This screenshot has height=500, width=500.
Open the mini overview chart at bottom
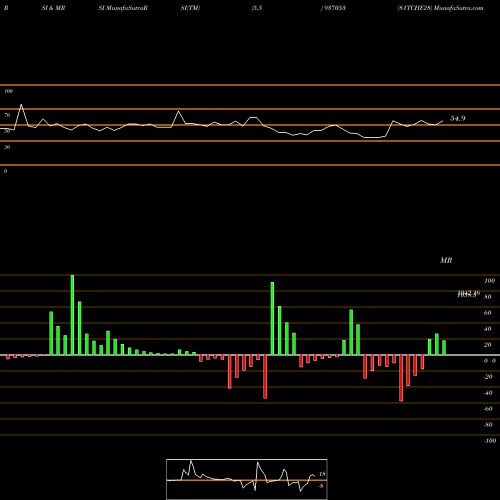point(247,479)
